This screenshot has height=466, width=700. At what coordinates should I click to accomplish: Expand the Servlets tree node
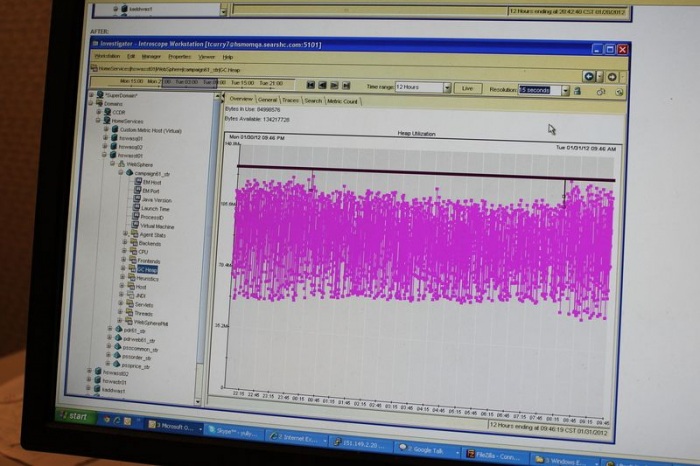pyautogui.click(x=123, y=304)
